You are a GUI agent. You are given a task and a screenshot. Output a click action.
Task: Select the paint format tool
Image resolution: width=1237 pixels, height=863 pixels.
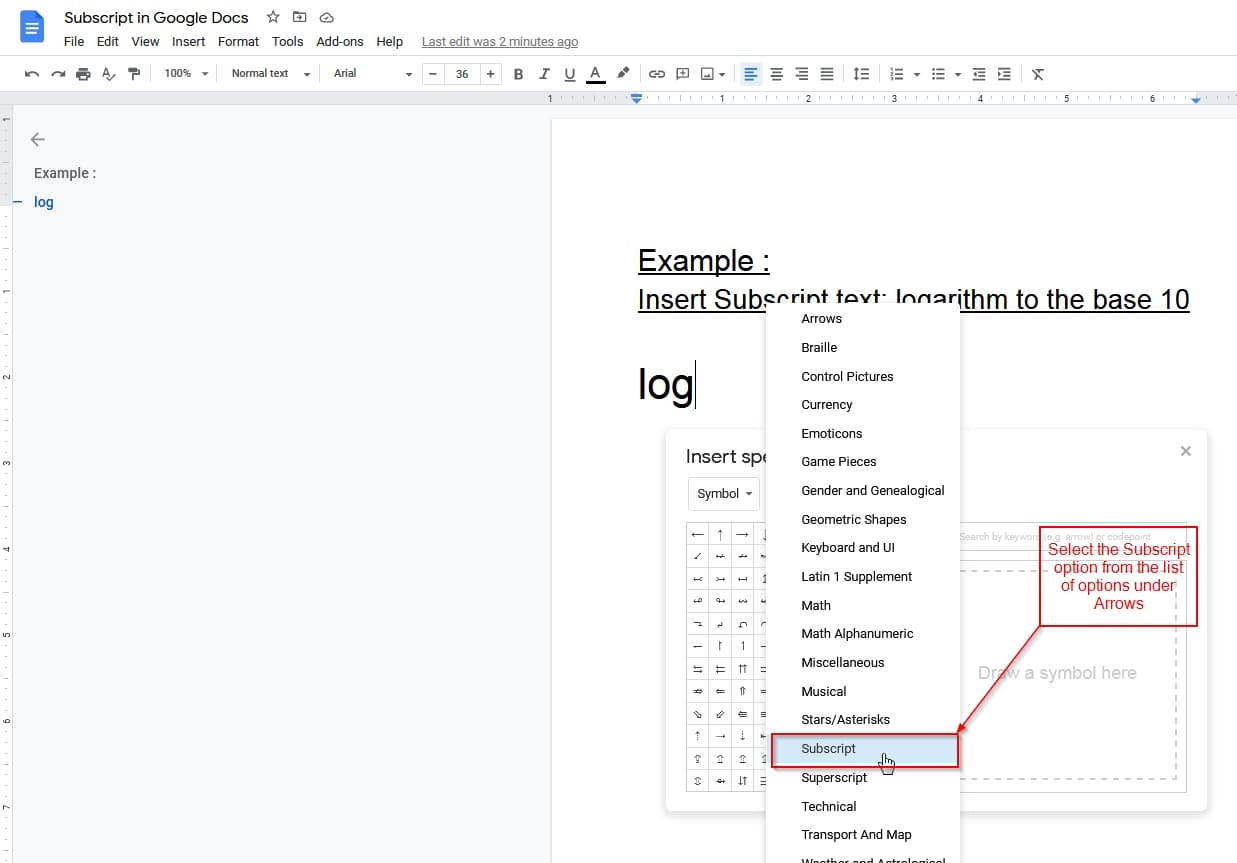point(134,73)
